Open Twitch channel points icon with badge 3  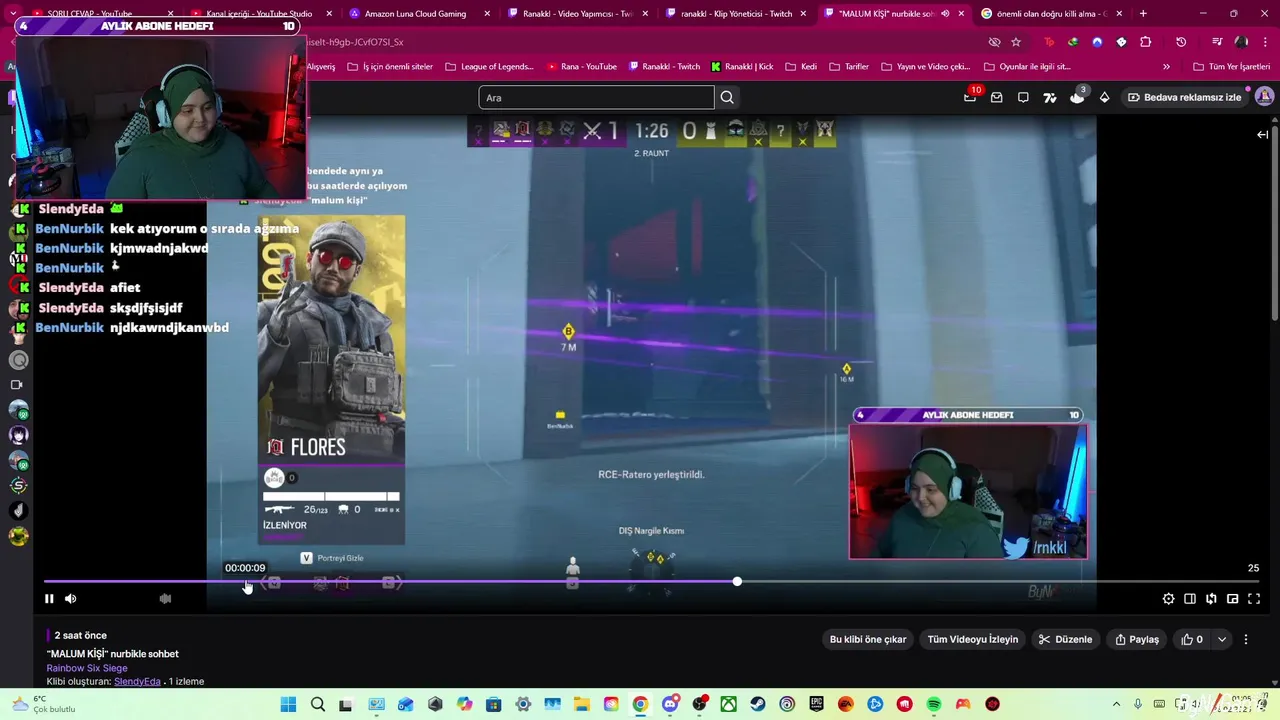[1077, 97]
